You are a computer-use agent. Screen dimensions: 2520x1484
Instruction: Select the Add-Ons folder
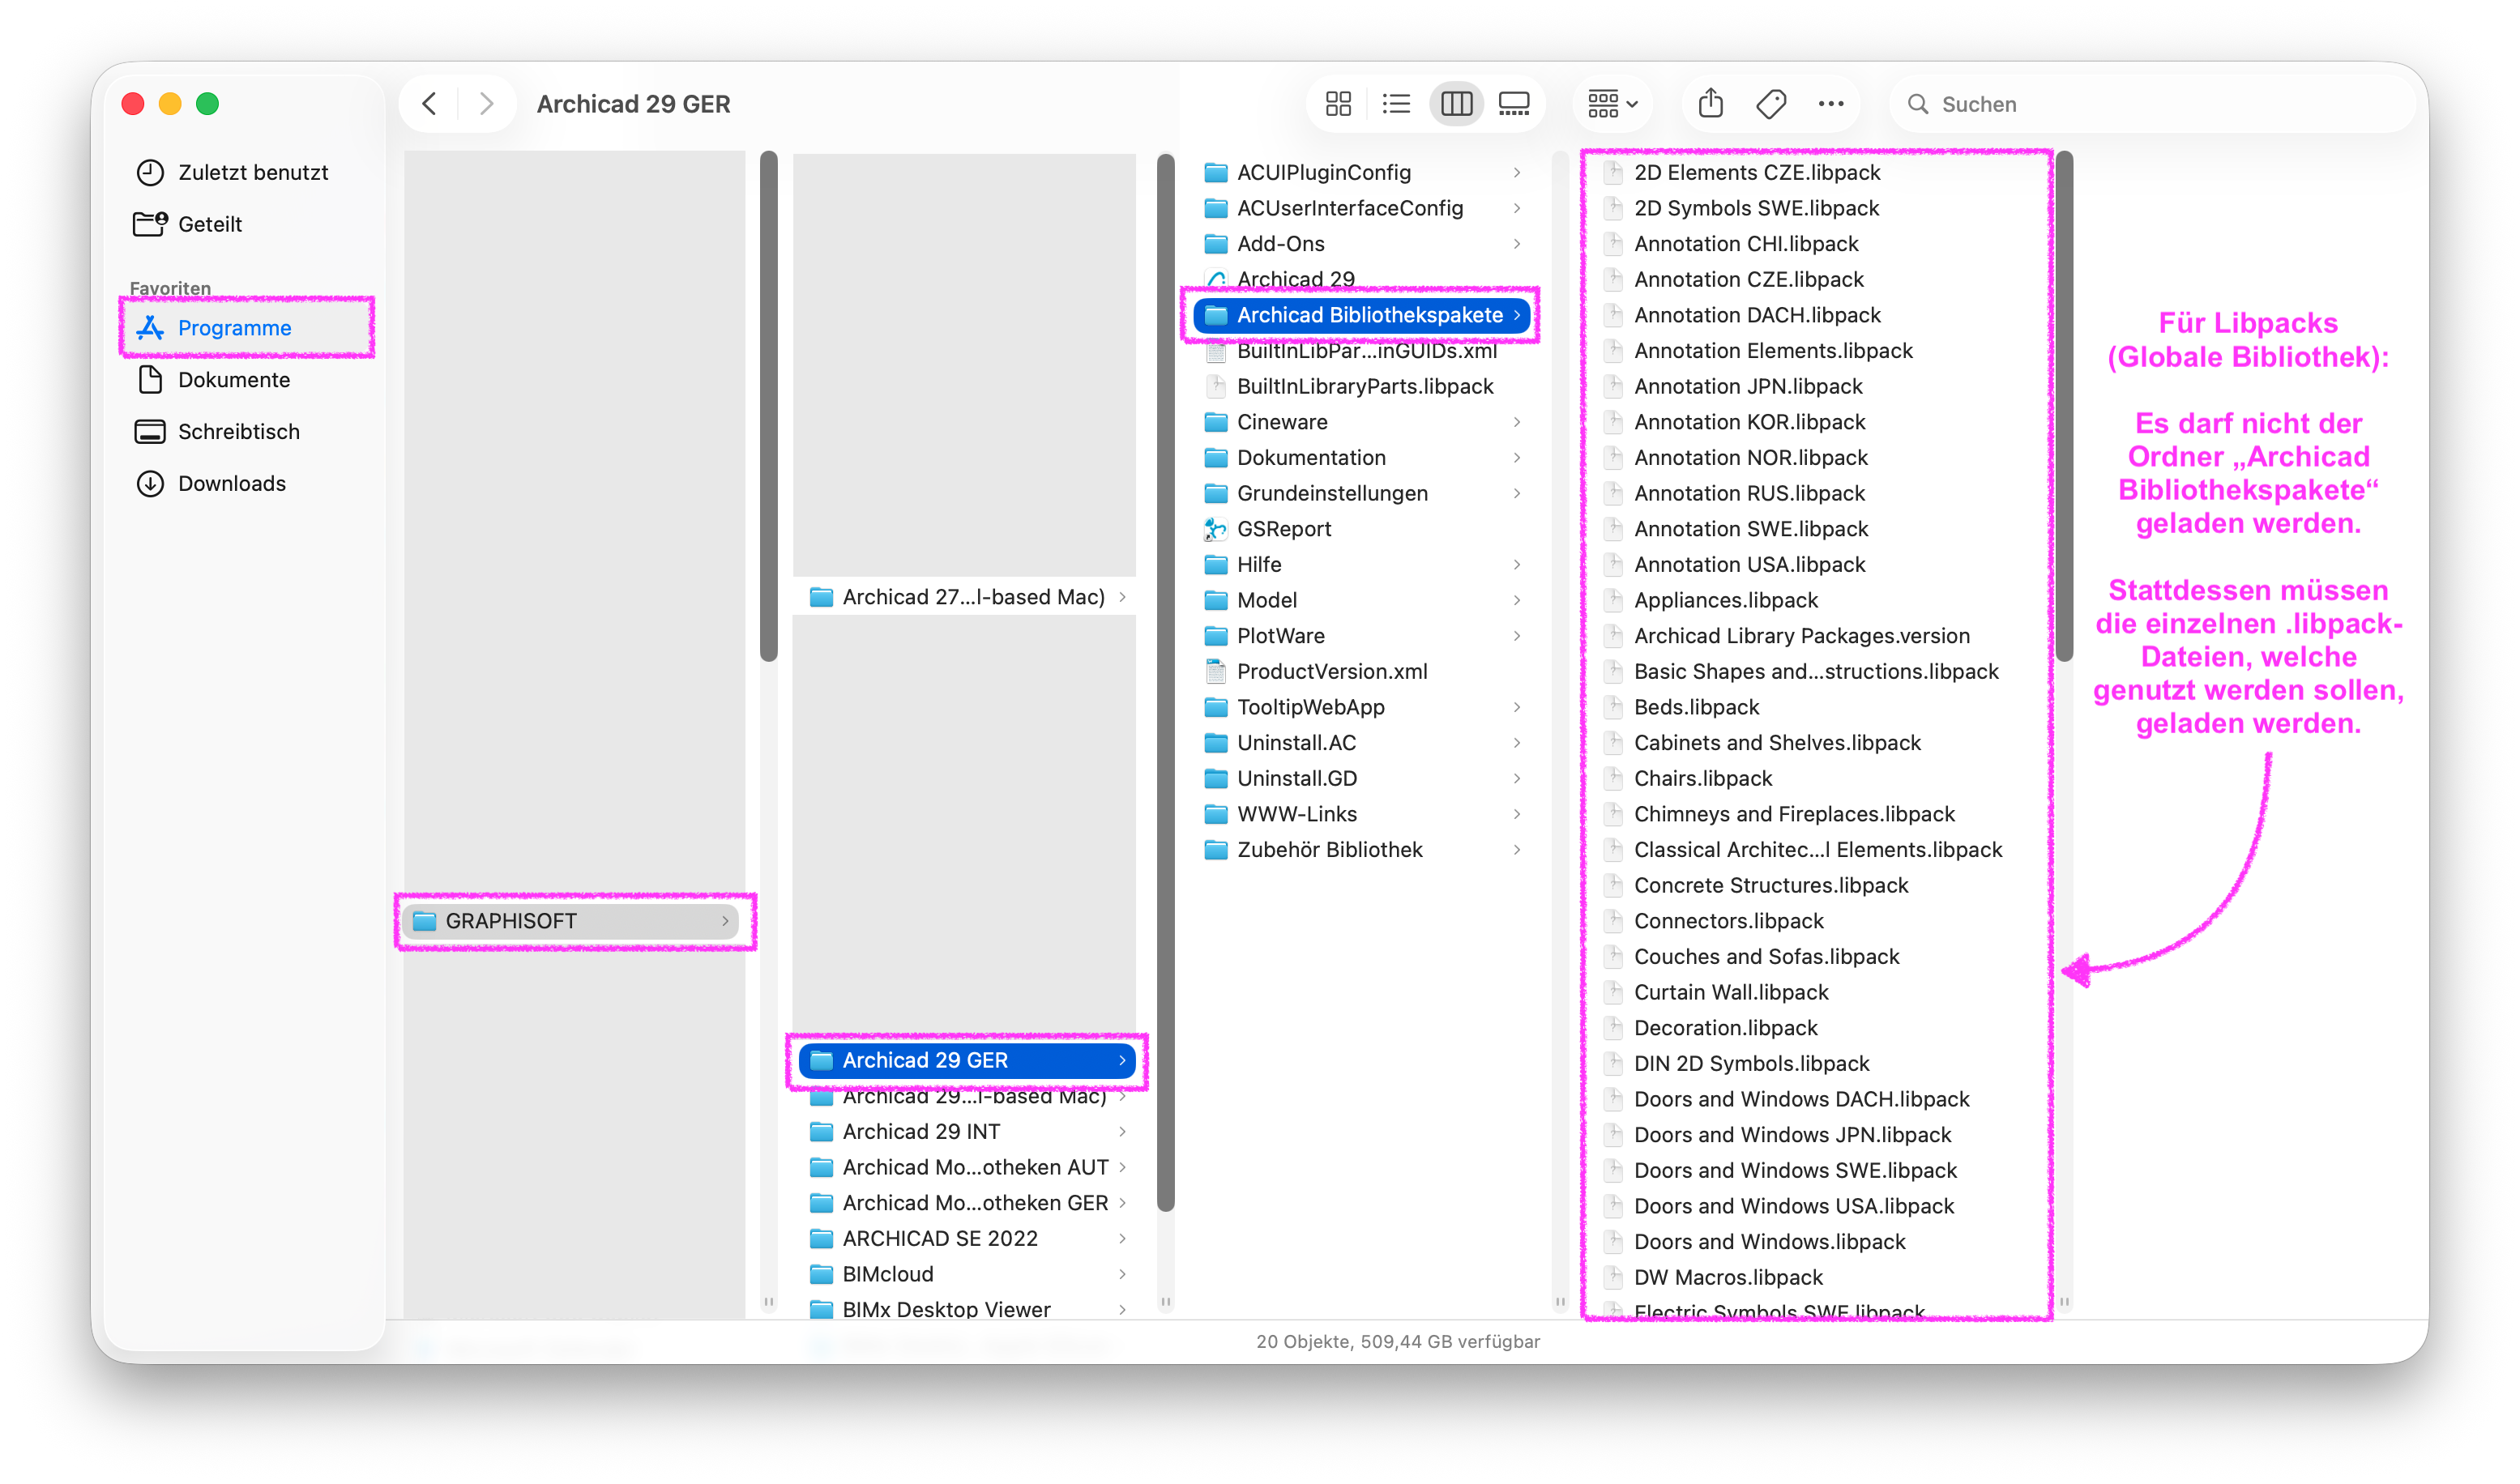pos(1364,244)
